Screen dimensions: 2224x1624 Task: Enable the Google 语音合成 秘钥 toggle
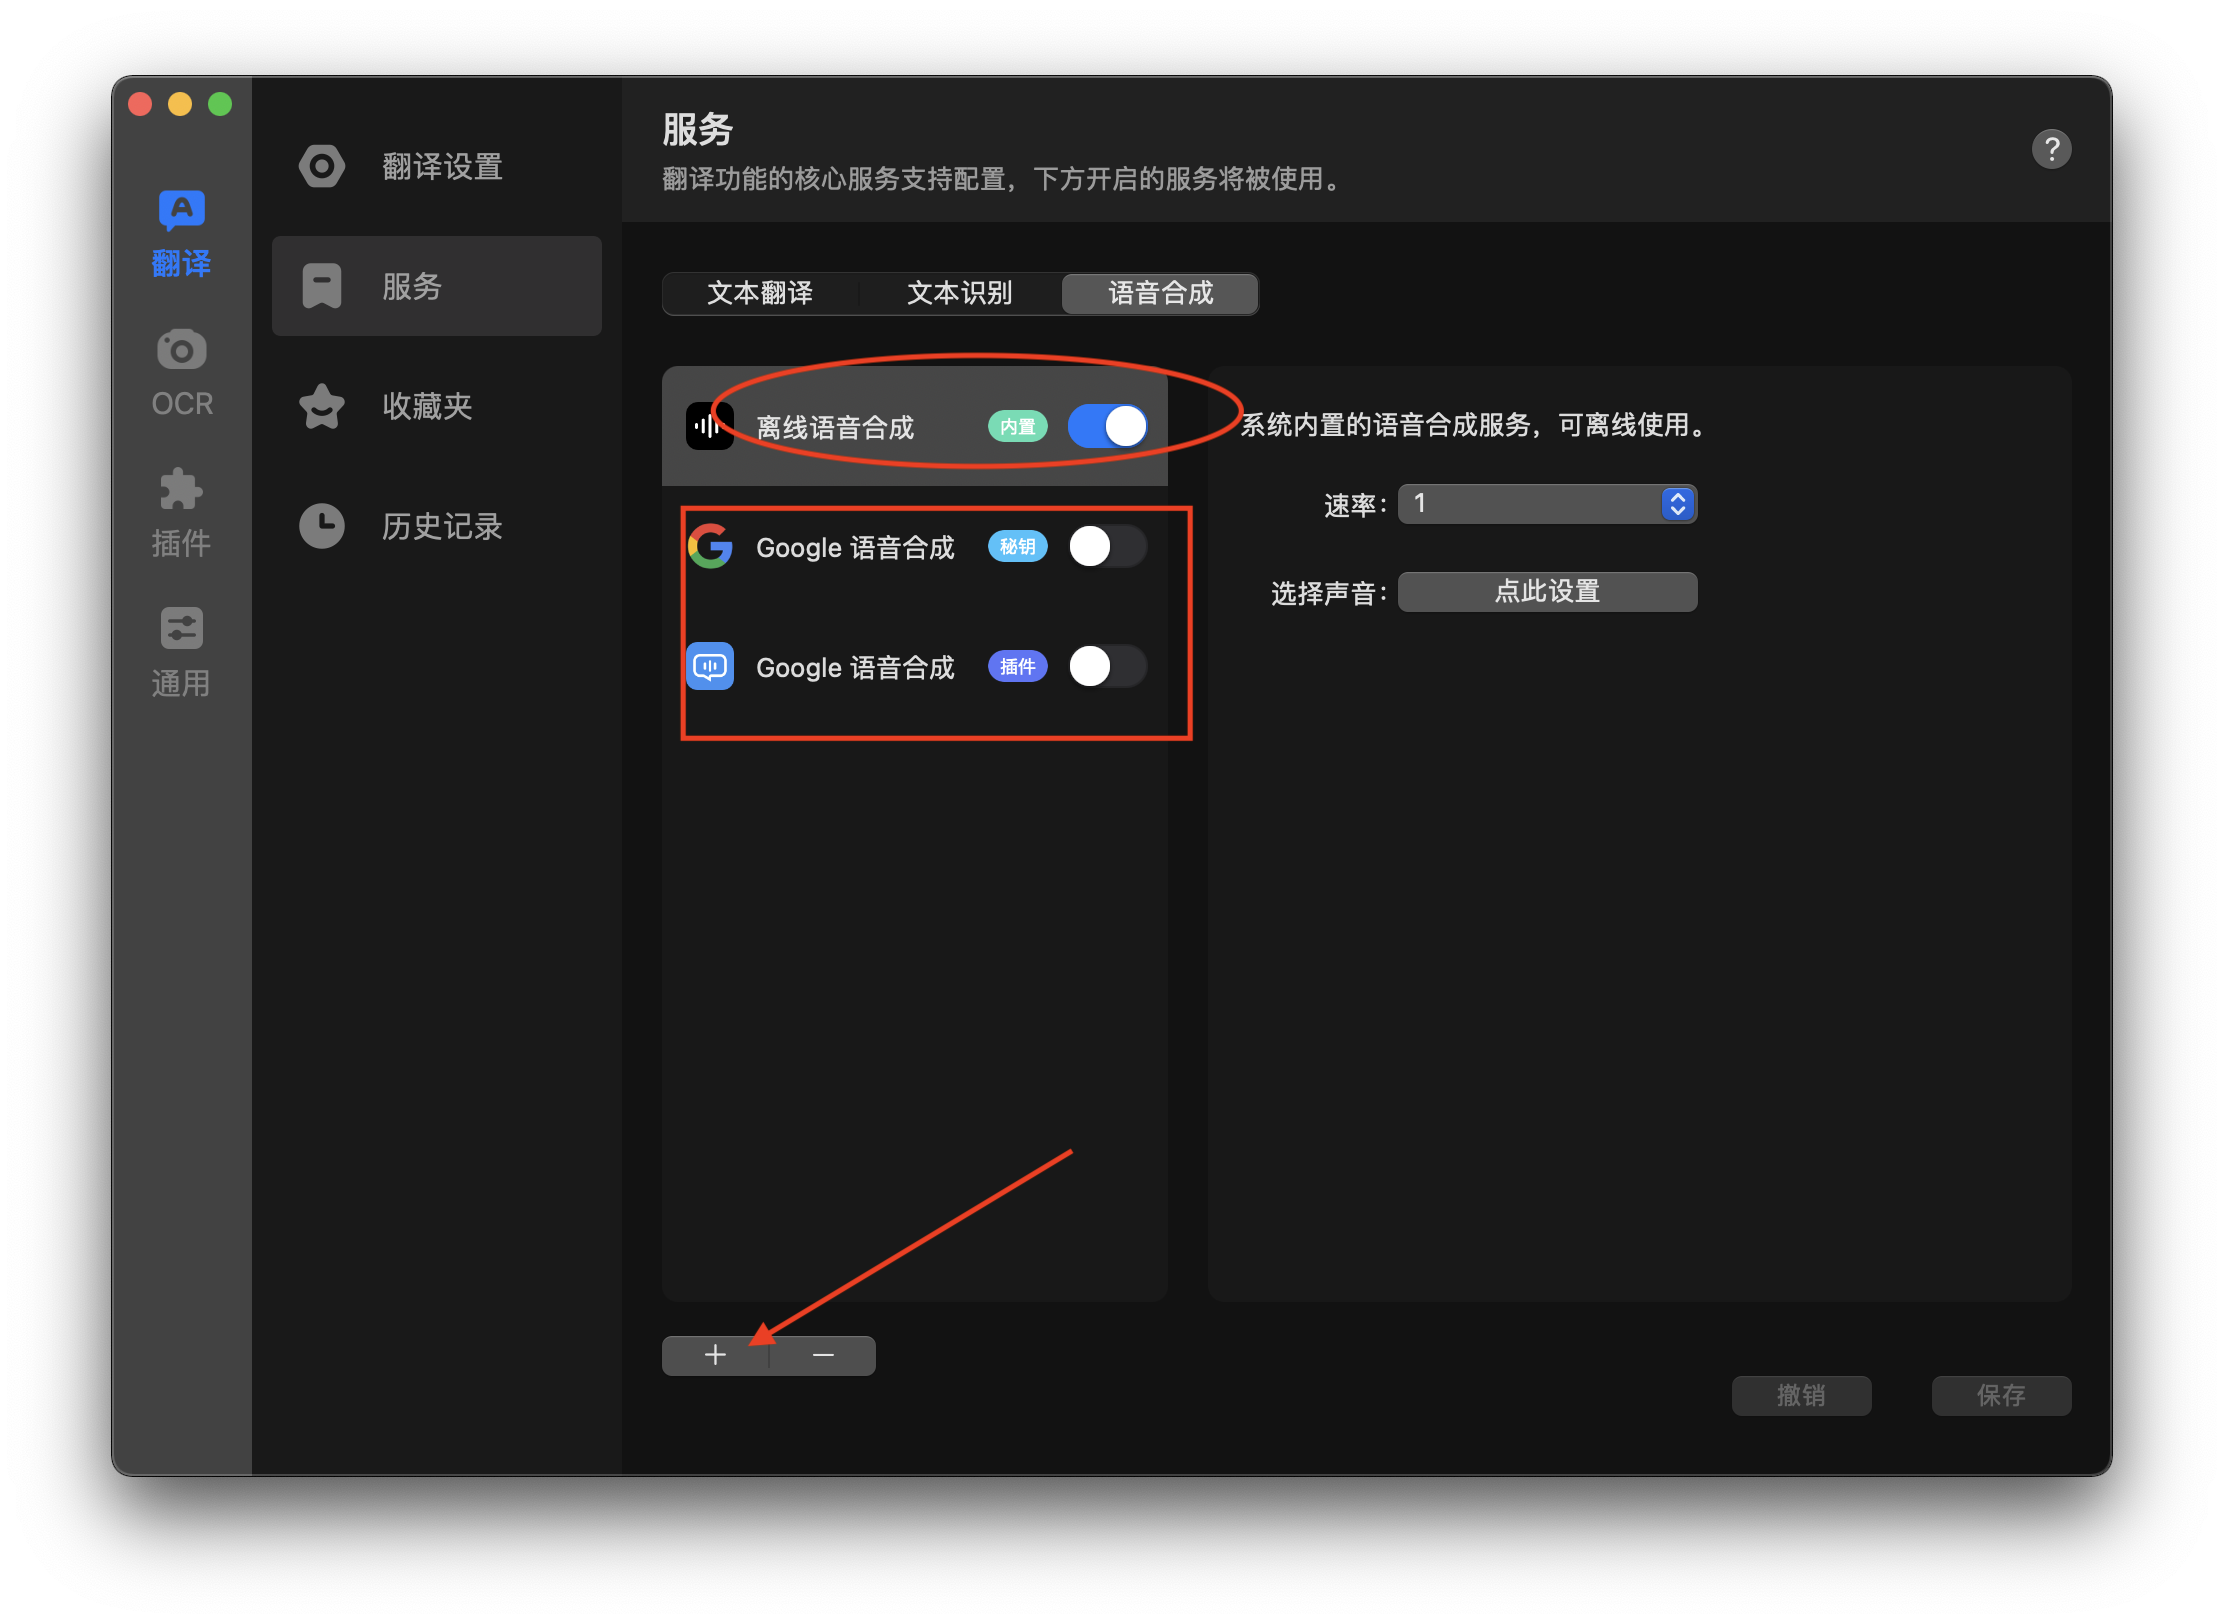pyautogui.click(x=1107, y=547)
